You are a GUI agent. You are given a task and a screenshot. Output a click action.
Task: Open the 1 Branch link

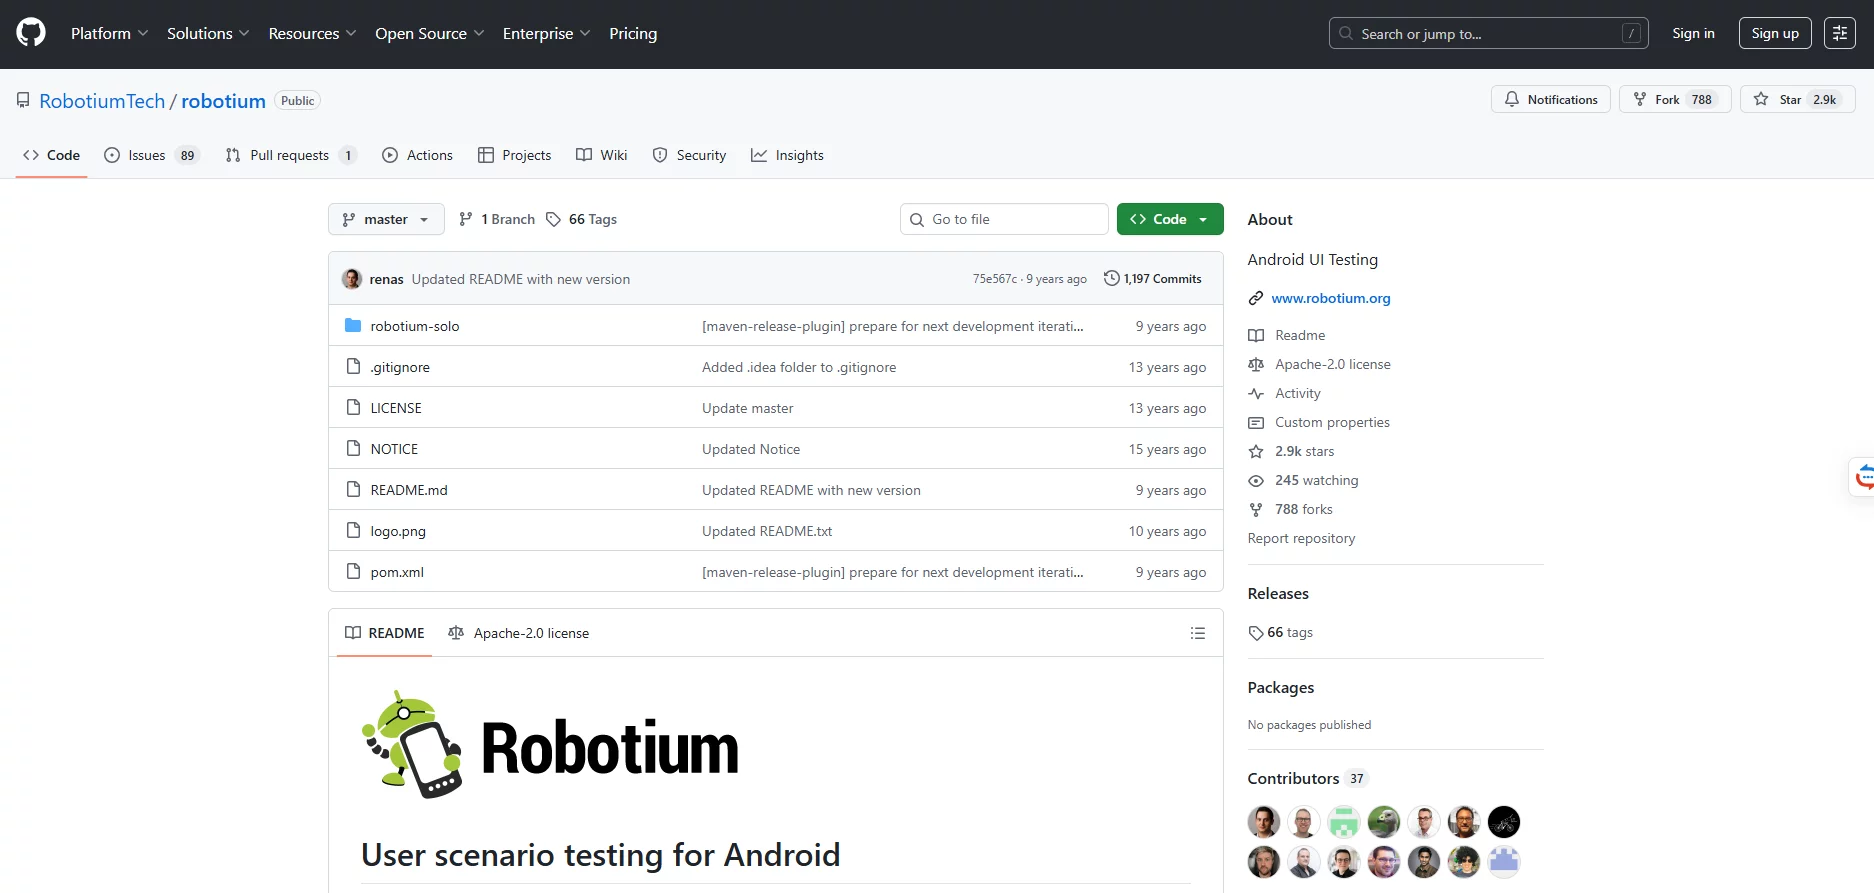pyautogui.click(x=497, y=219)
